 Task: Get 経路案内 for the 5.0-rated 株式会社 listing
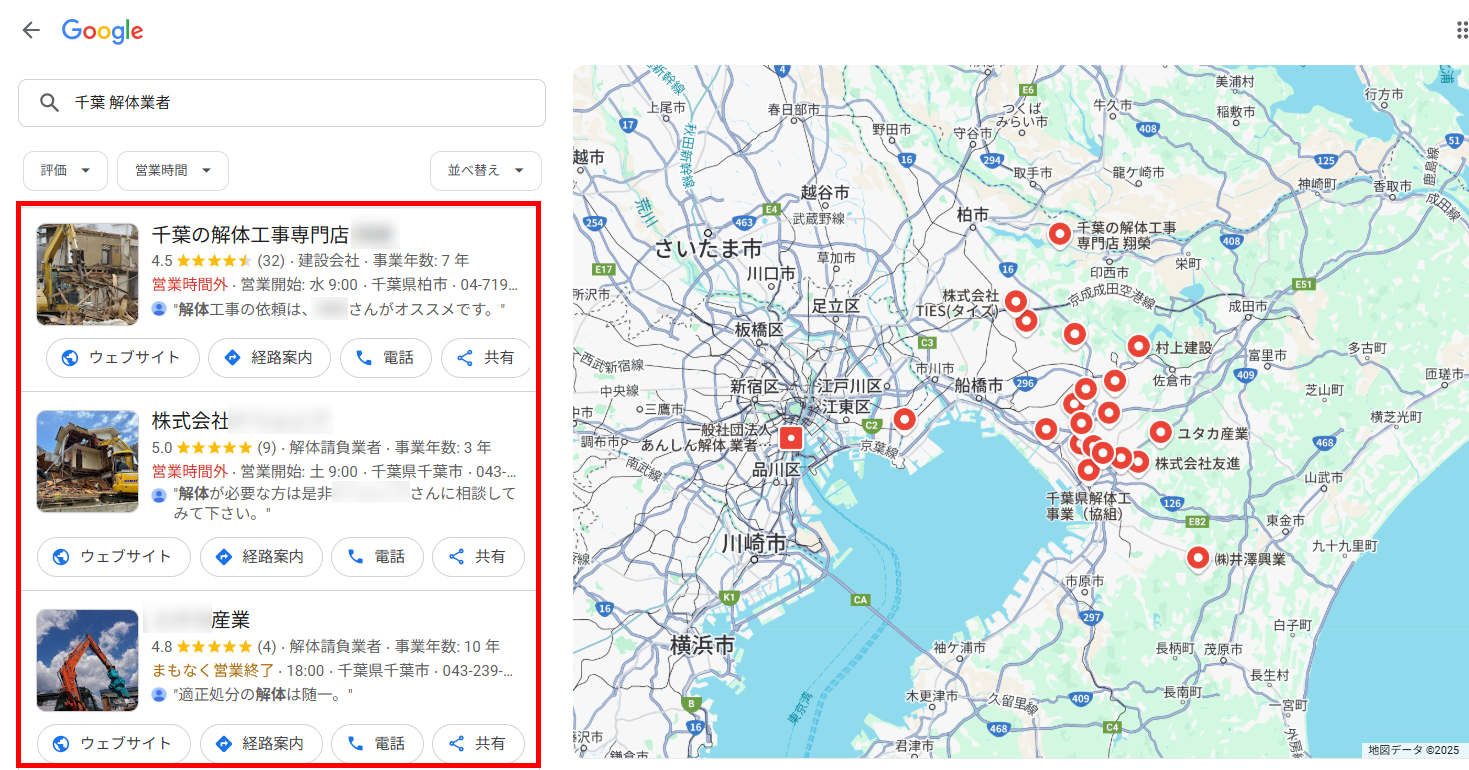(x=261, y=557)
